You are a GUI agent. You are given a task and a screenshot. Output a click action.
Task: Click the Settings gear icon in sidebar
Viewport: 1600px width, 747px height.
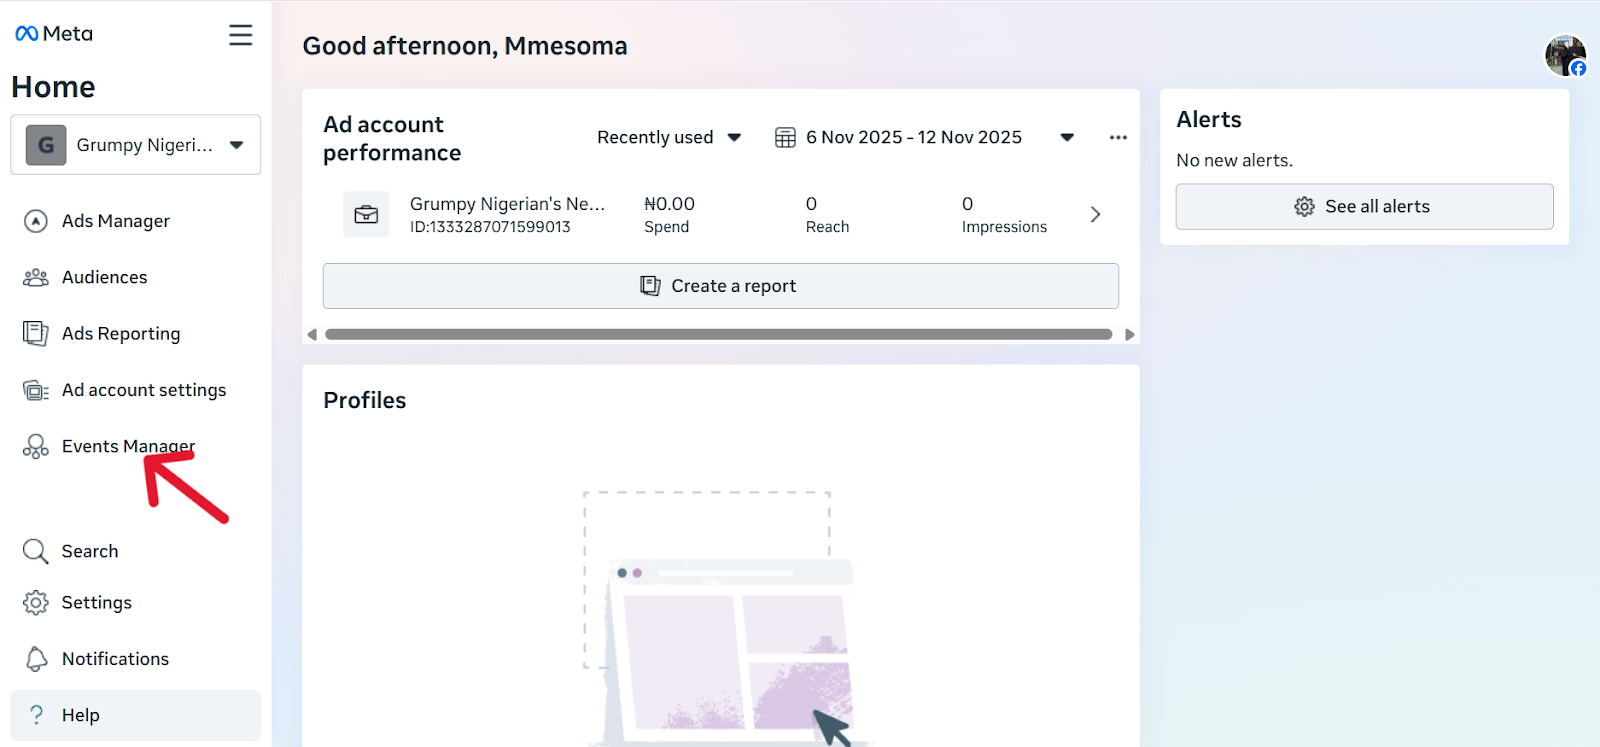pyautogui.click(x=36, y=602)
